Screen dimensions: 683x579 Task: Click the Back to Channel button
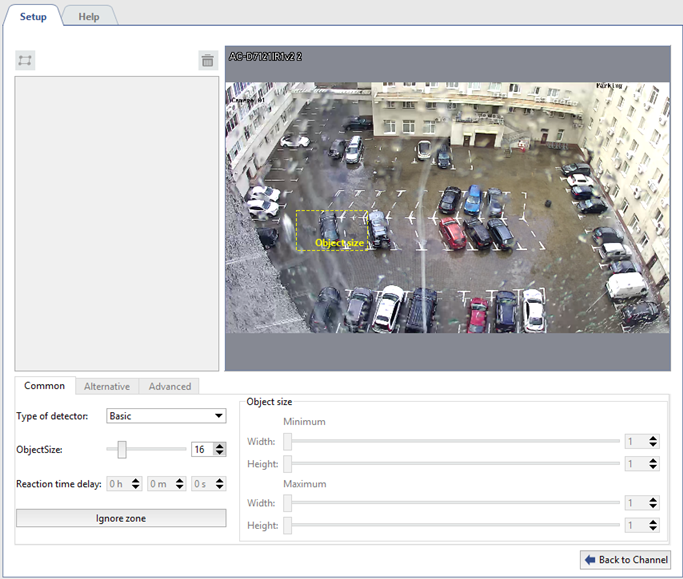pos(625,560)
